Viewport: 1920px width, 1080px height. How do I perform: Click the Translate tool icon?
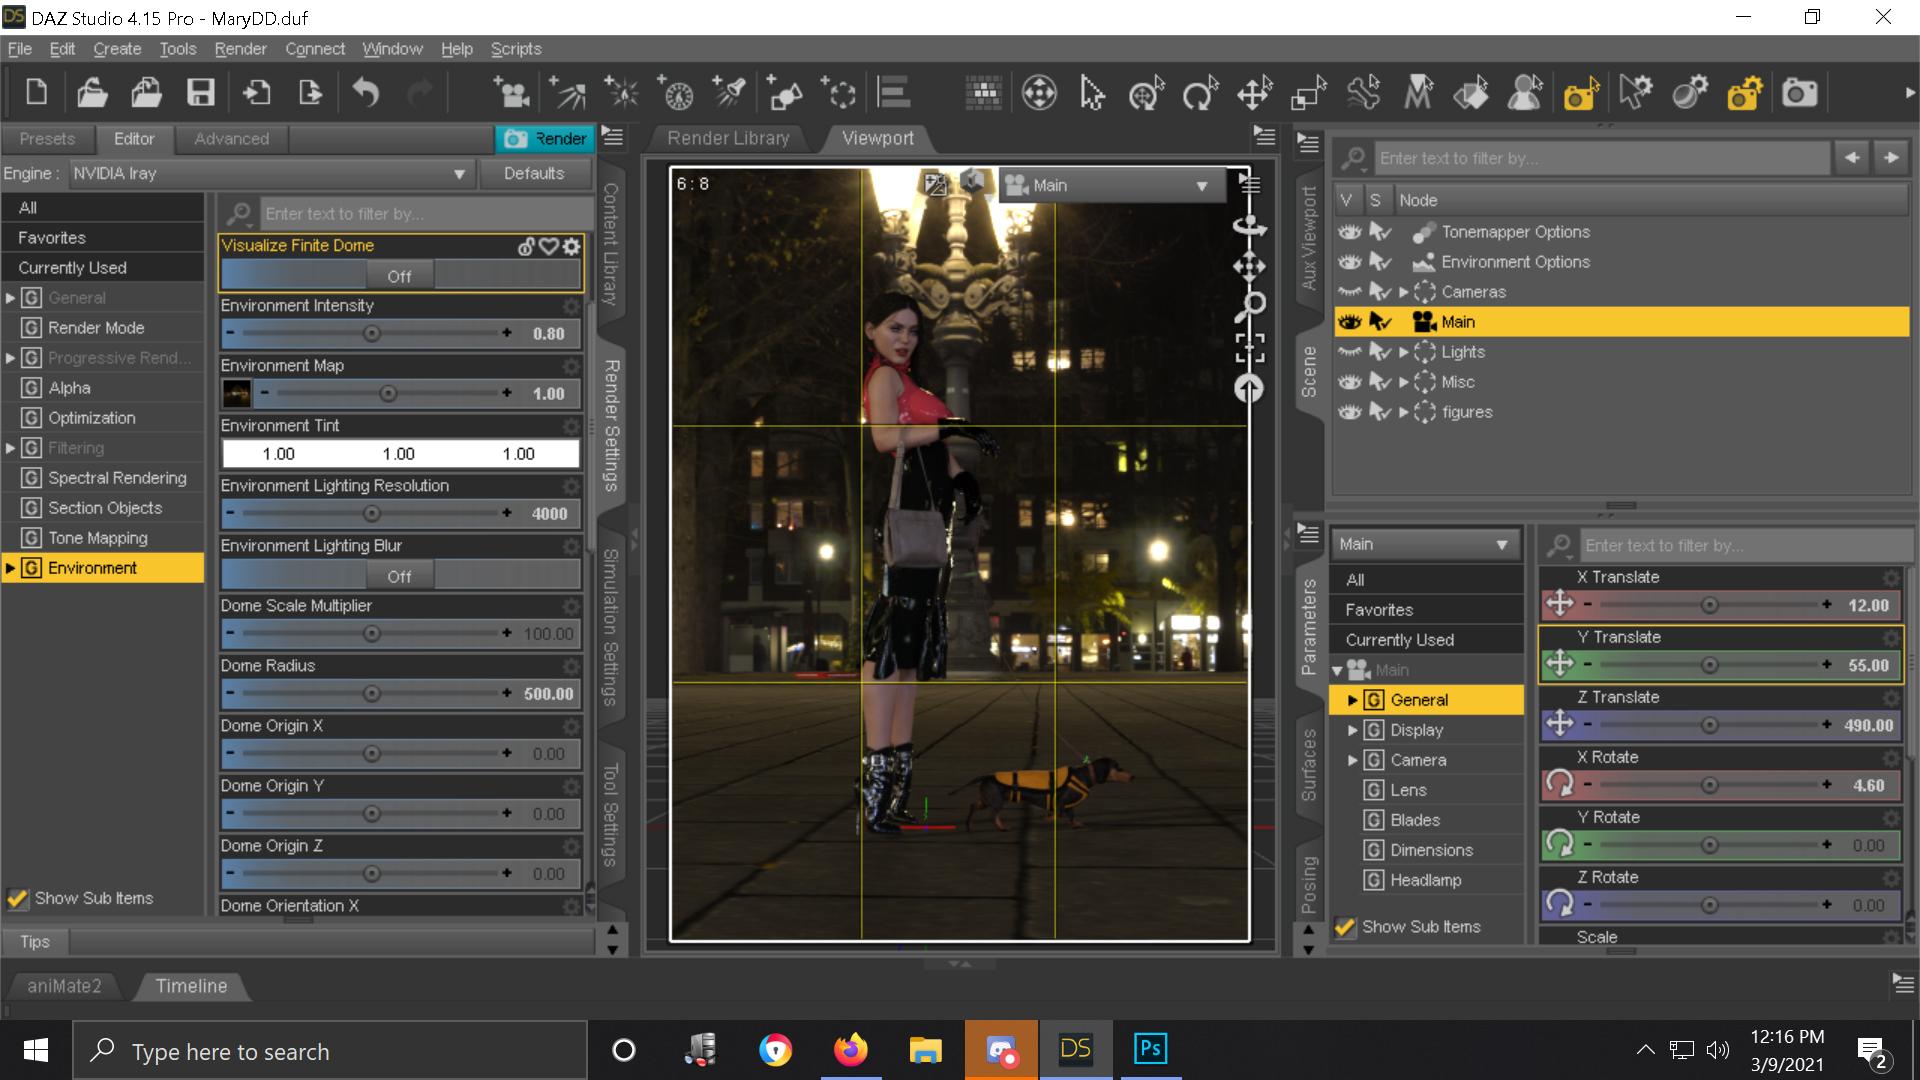(x=1254, y=94)
